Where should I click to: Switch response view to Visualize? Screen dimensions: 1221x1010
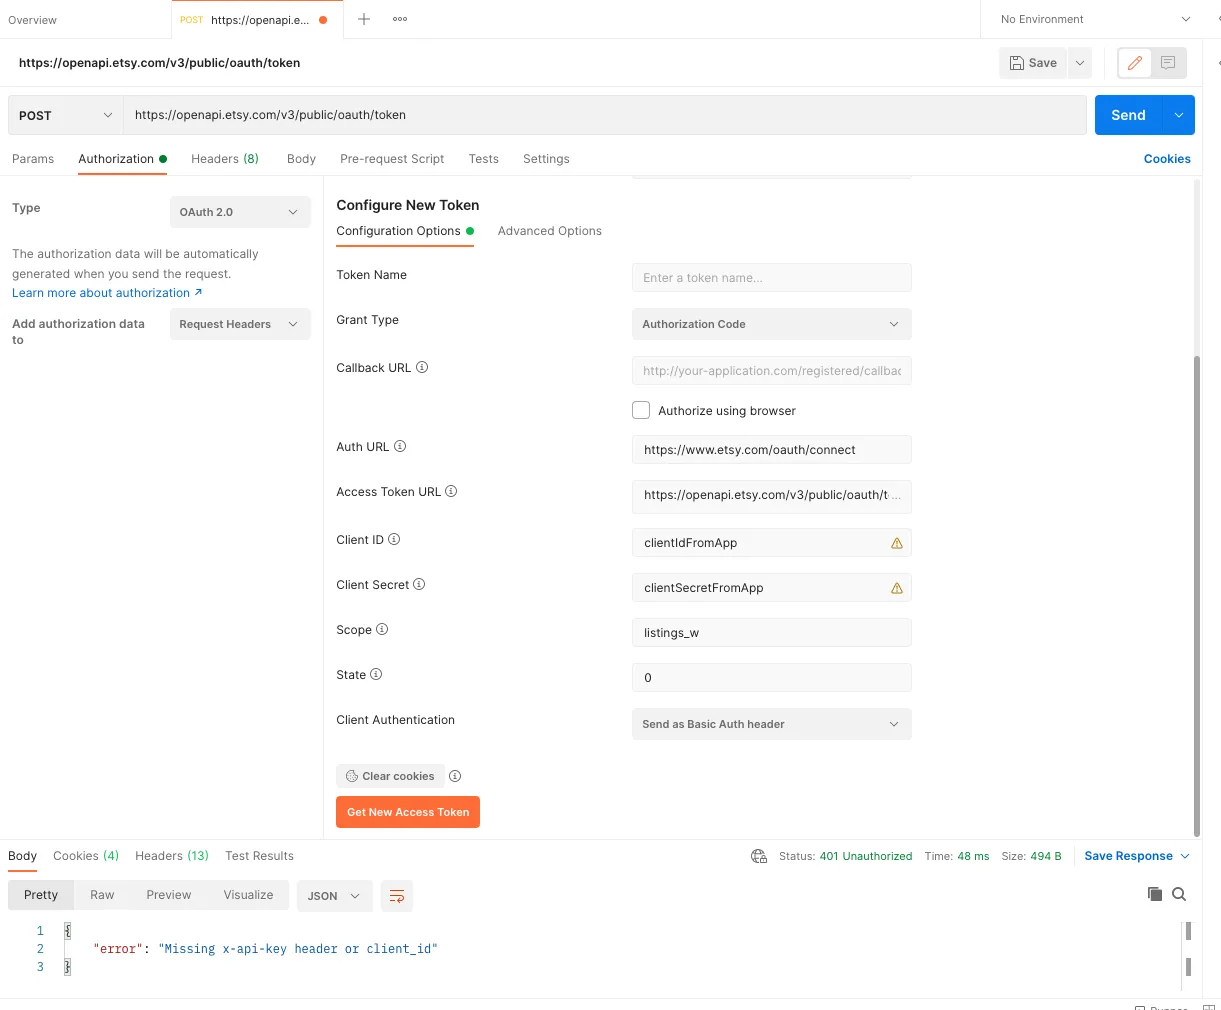248,895
